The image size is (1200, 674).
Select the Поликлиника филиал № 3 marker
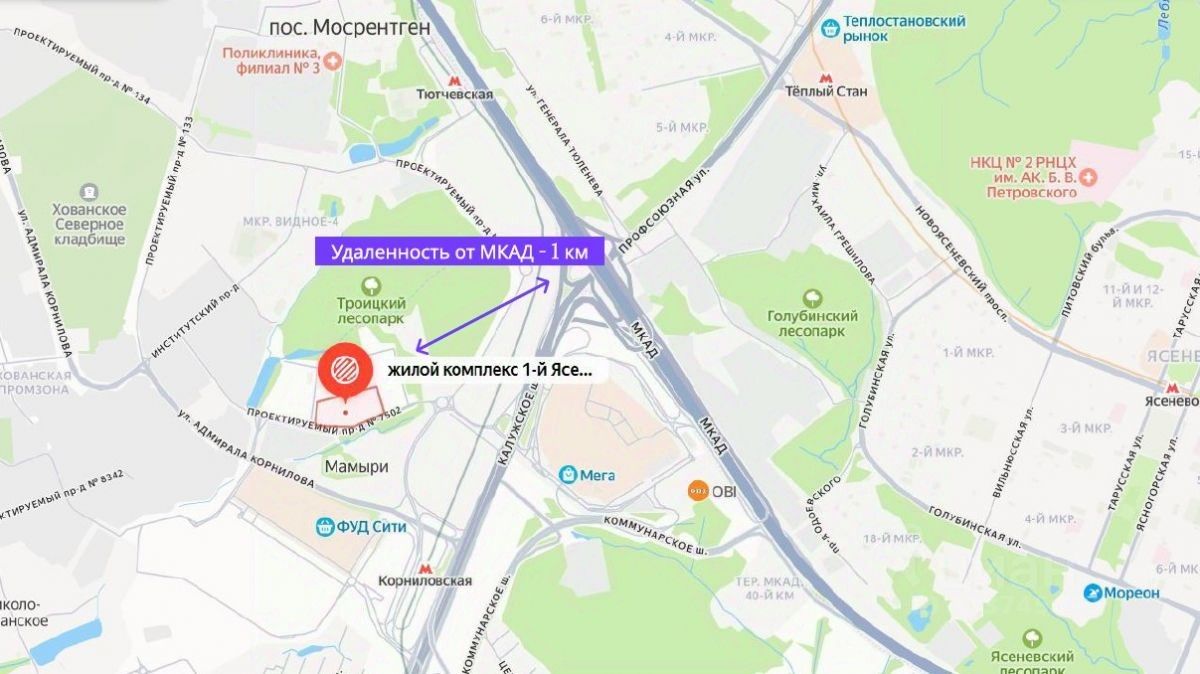pyautogui.click(x=332, y=62)
